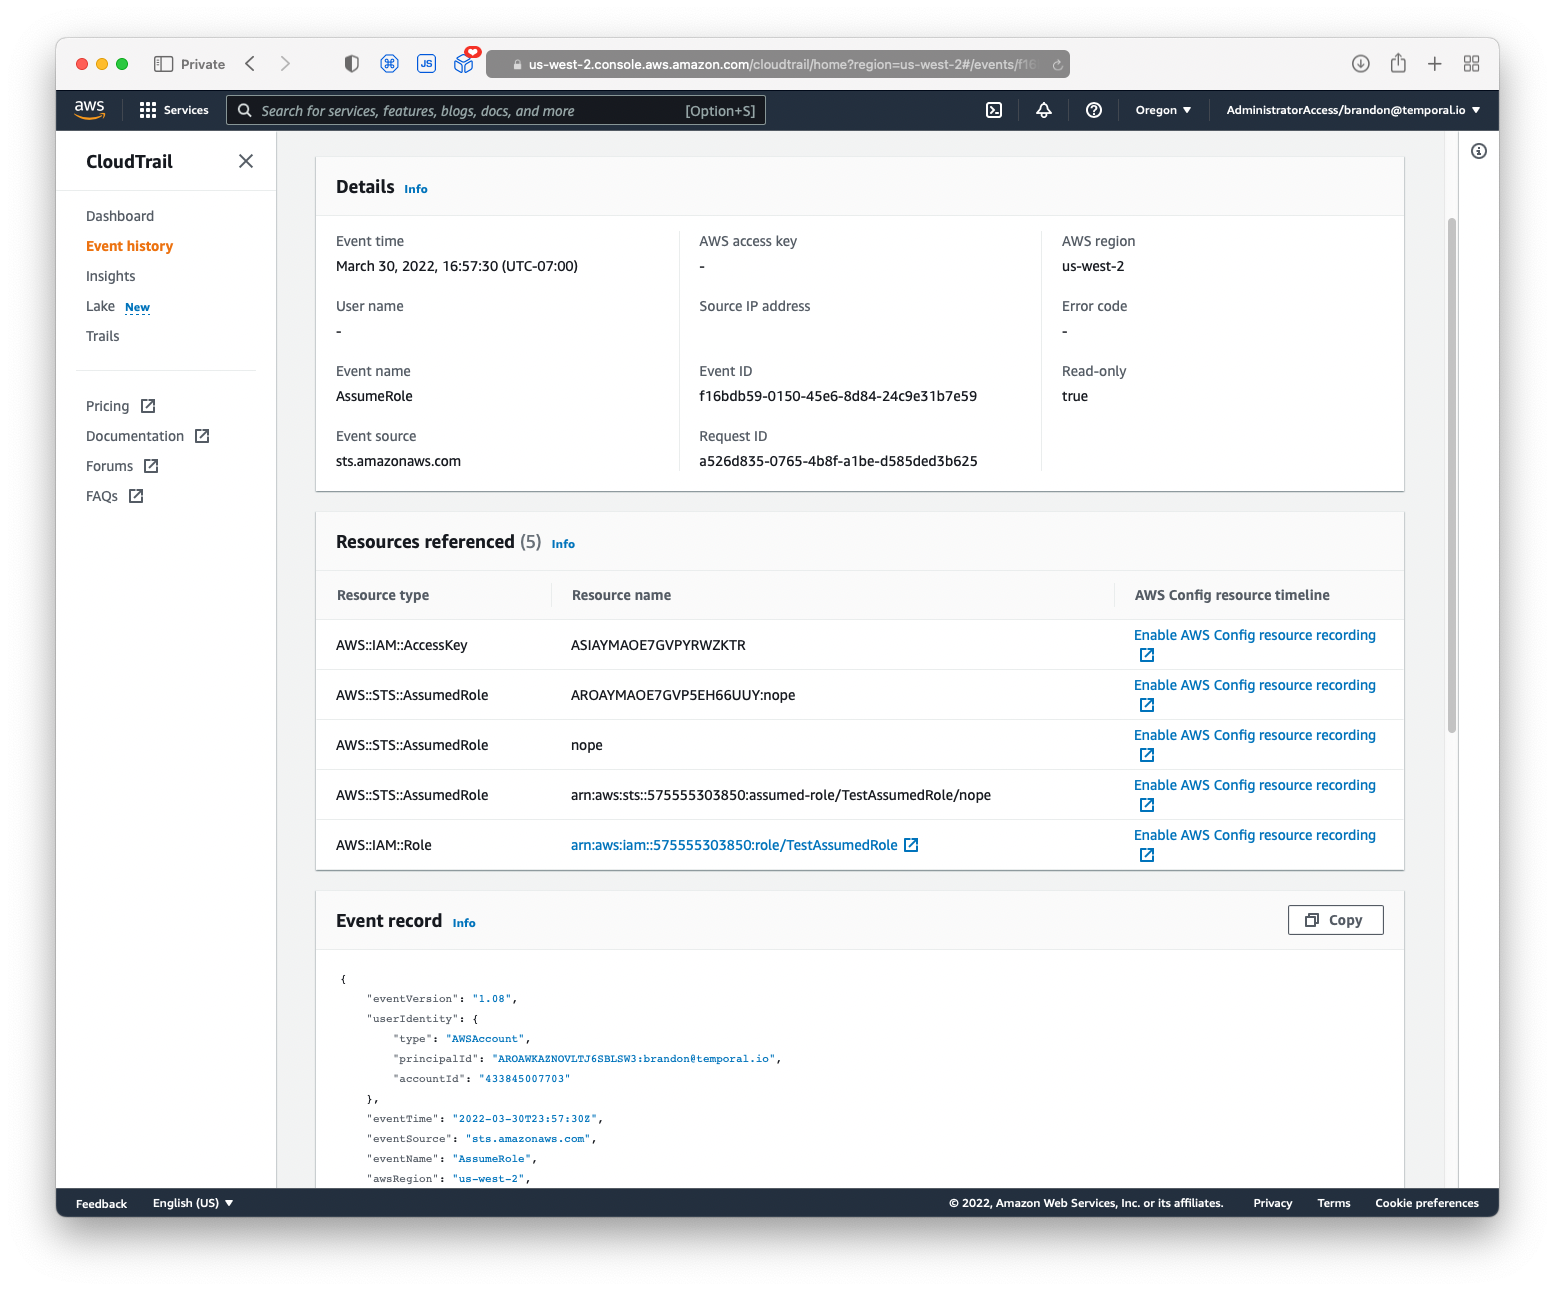Open external link icon beside TestAssumedRole ARN
The height and width of the screenshot is (1291, 1555).
pyautogui.click(x=911, y=845)
